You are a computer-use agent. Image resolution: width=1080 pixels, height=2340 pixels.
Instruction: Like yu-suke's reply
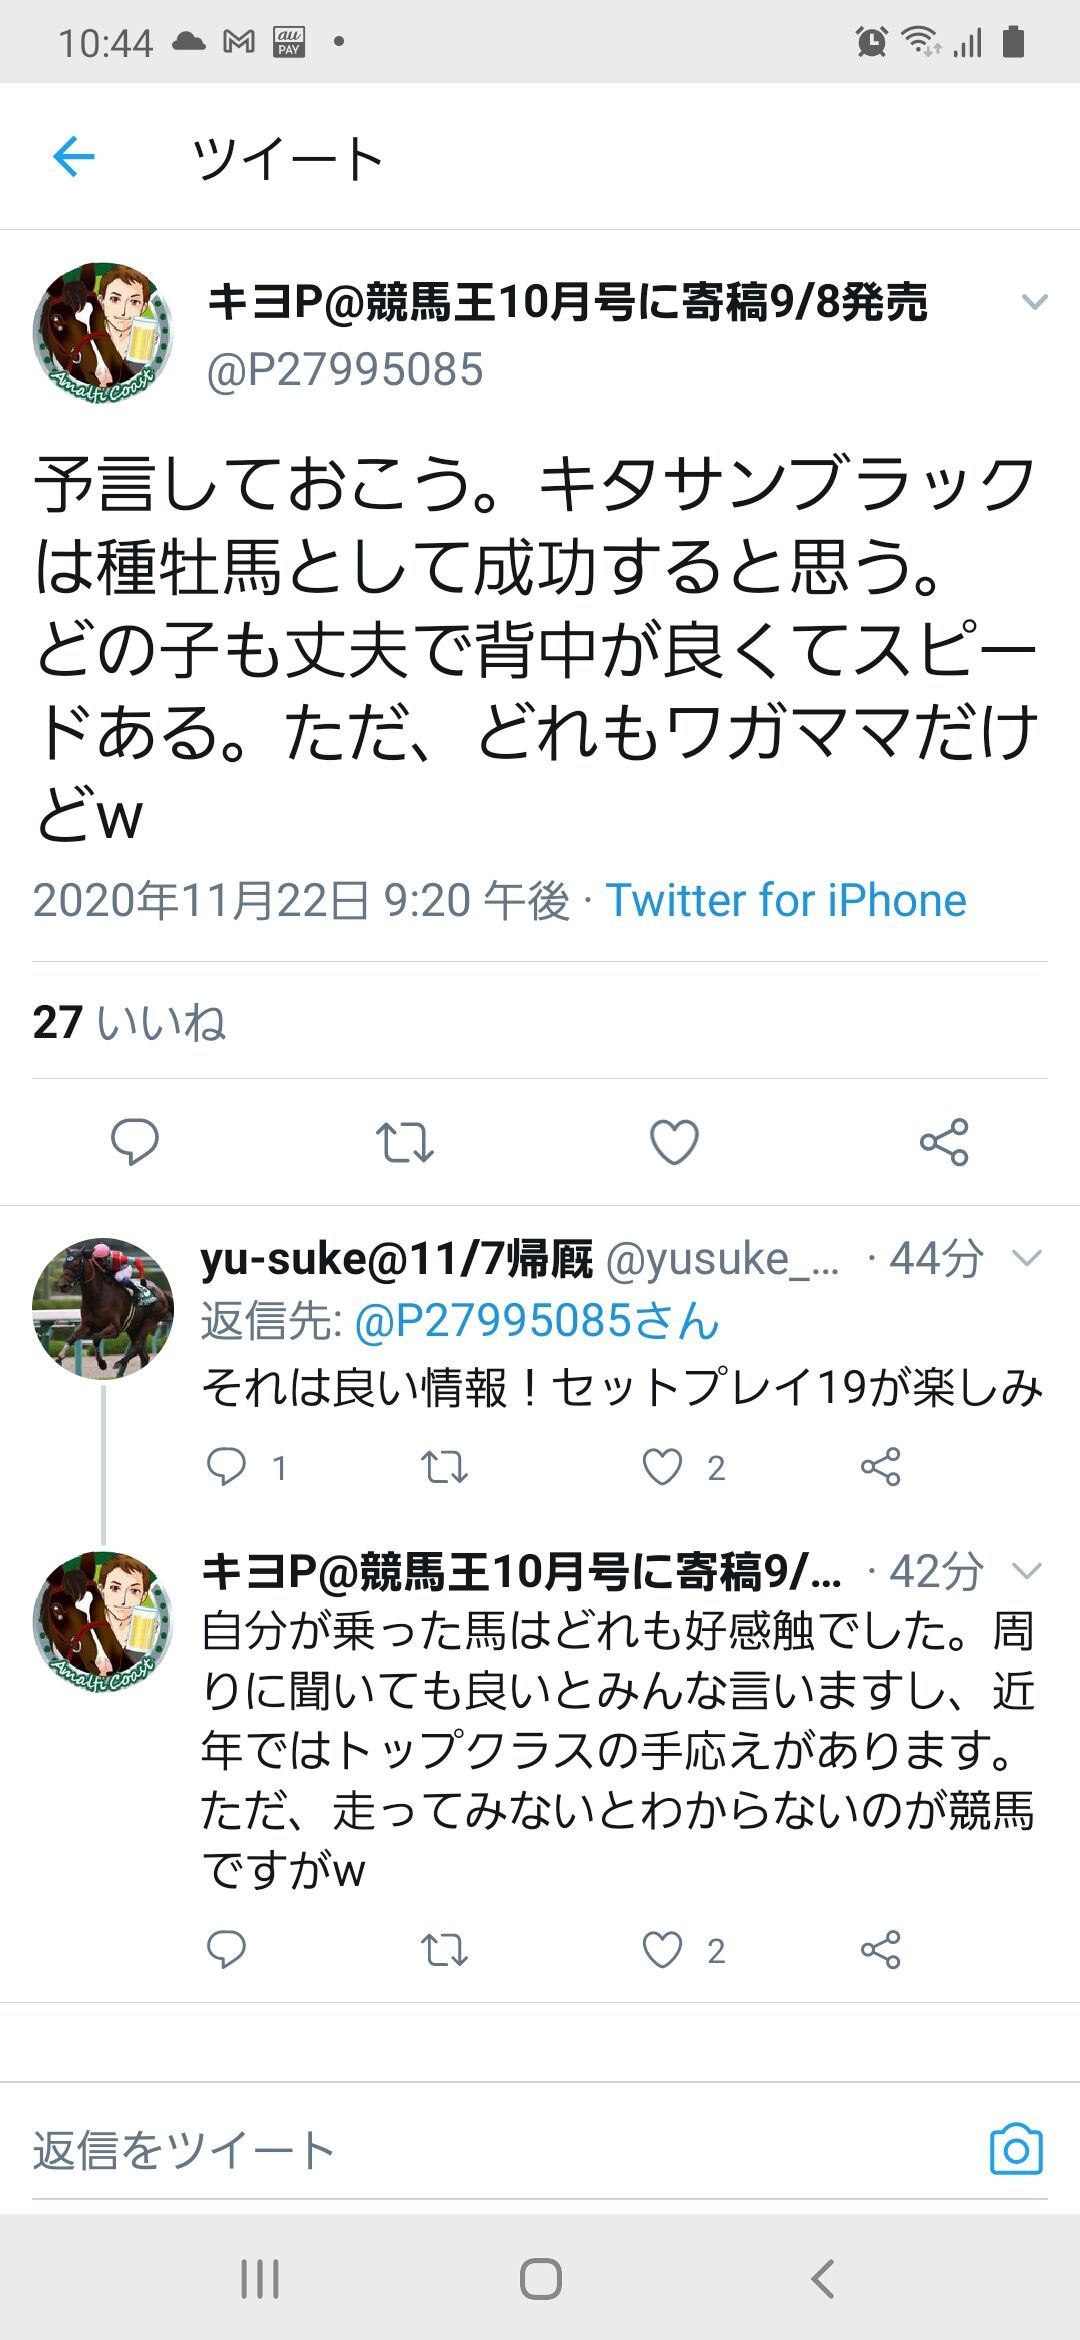[662, 1467]
